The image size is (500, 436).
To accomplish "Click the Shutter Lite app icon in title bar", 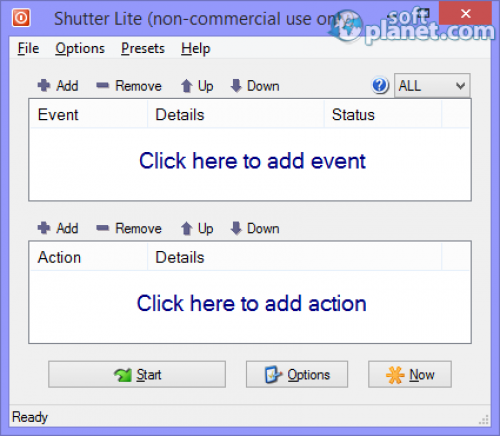I will click(x=21, y=17).
